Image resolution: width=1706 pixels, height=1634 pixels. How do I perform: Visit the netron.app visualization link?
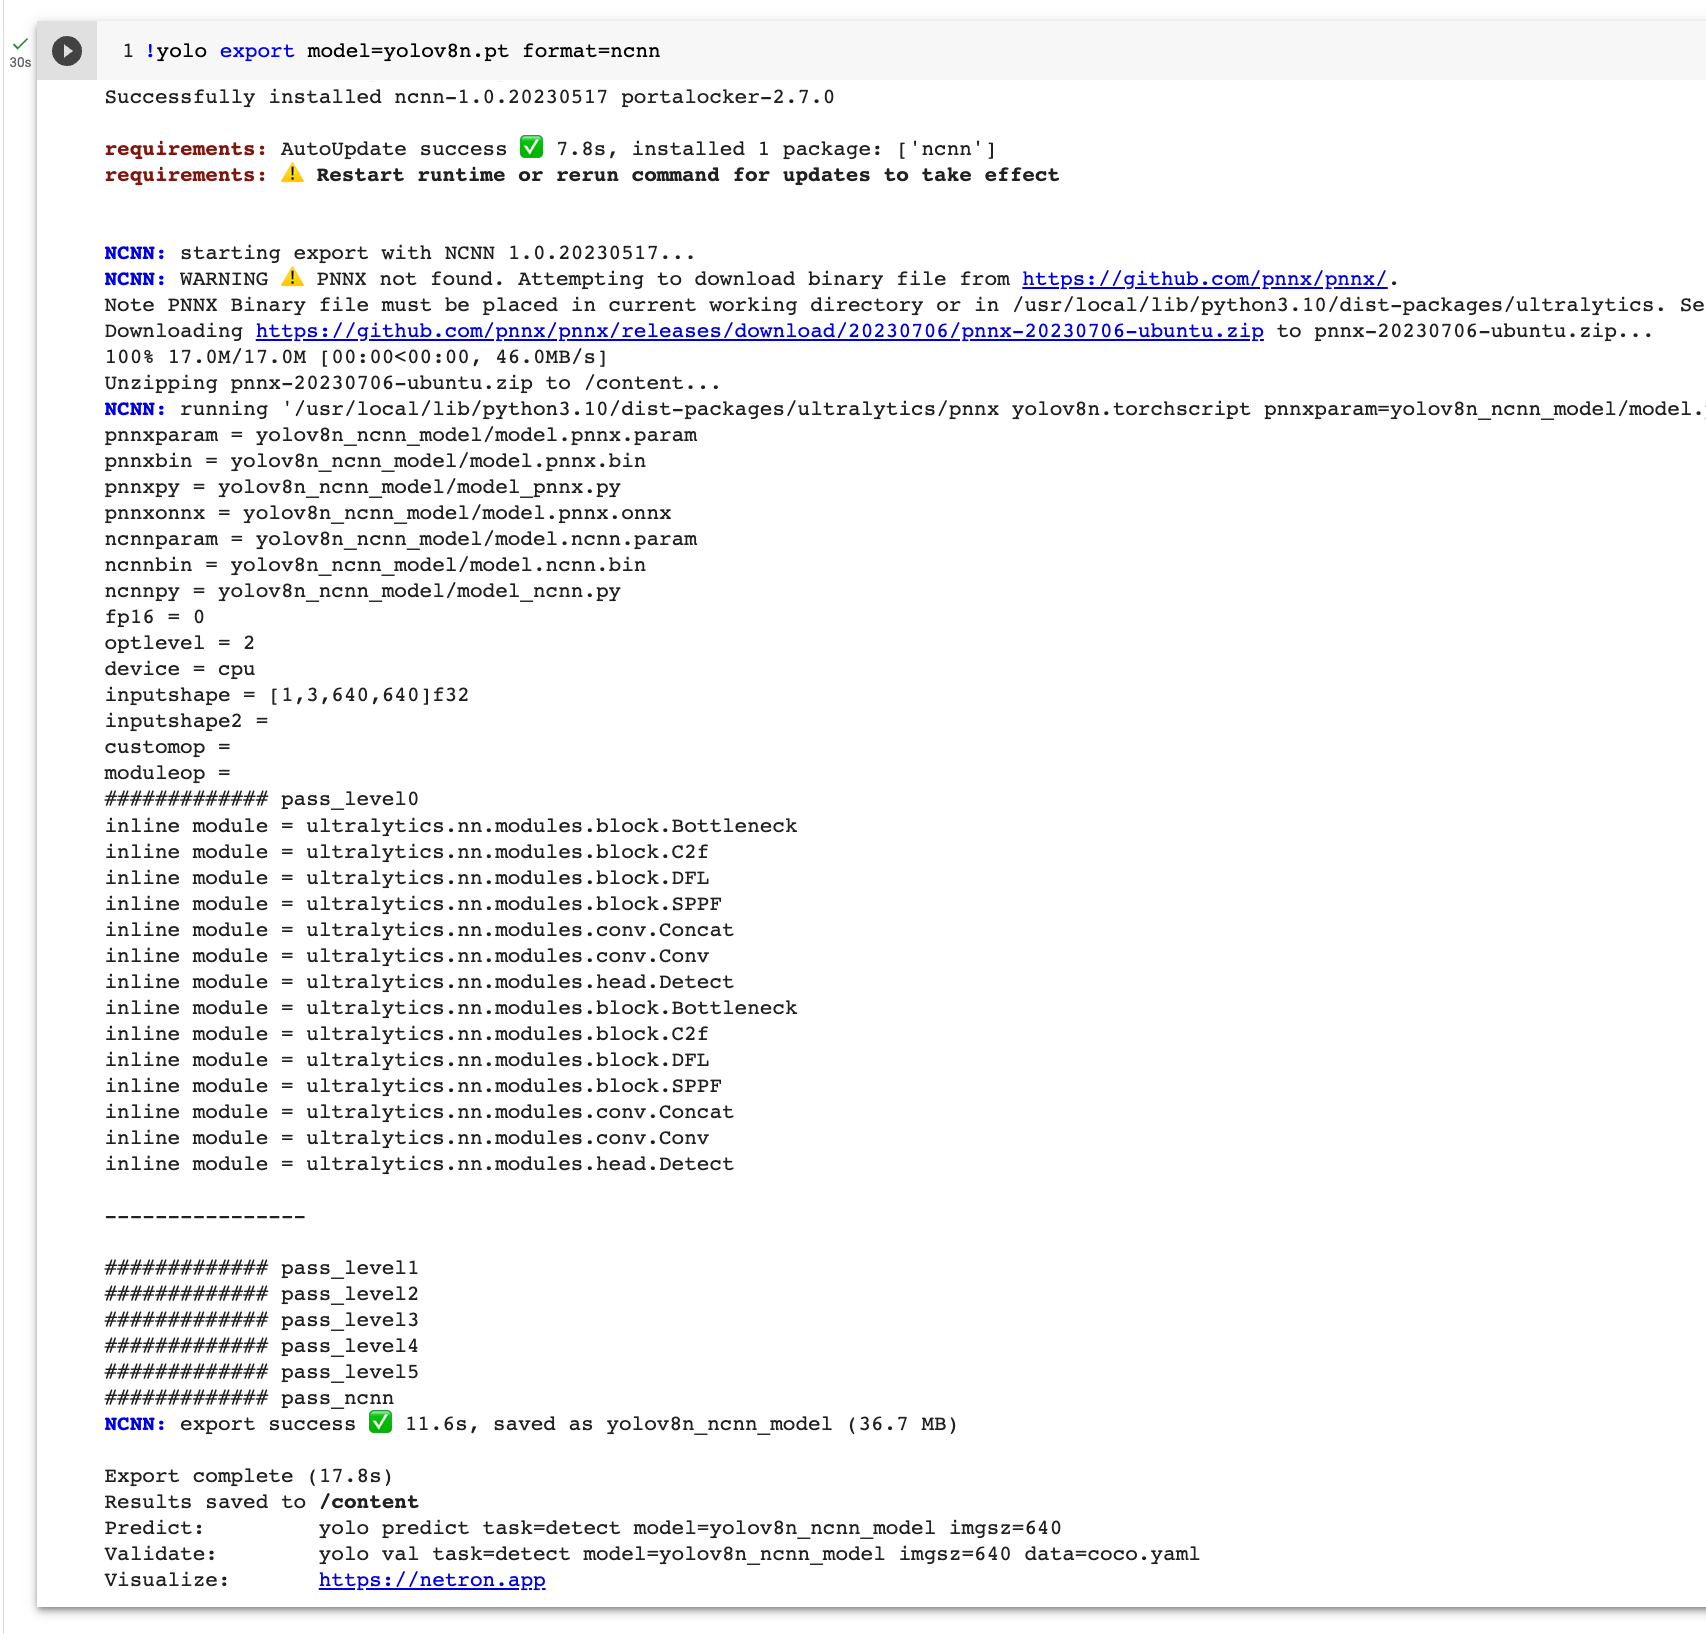(431, 1579)
